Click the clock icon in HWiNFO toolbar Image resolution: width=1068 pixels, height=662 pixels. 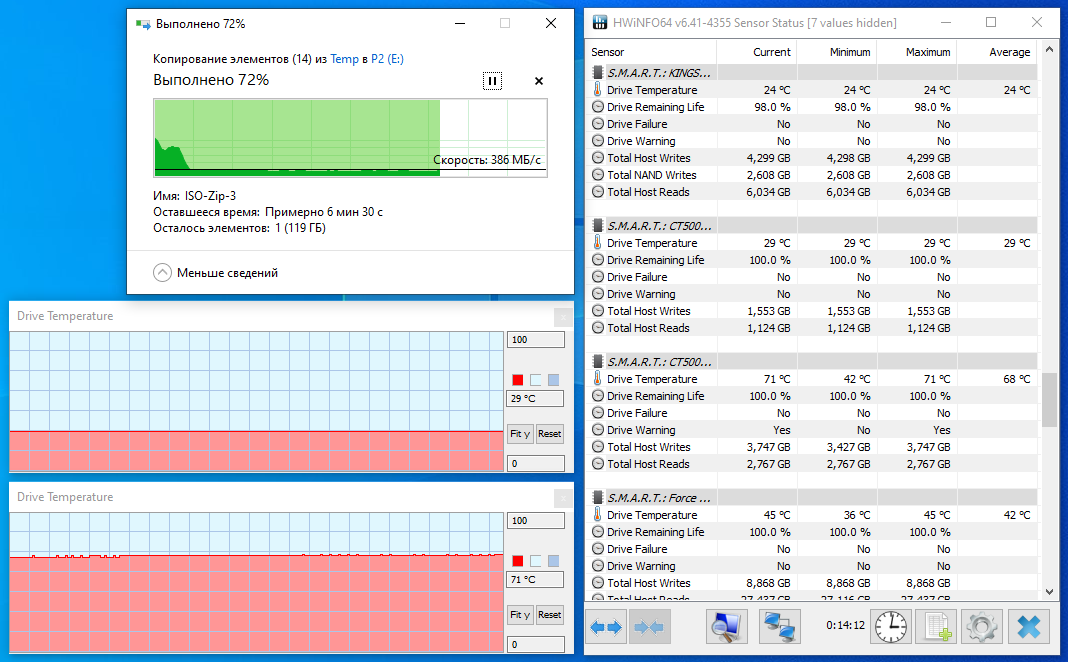[890, 626]
